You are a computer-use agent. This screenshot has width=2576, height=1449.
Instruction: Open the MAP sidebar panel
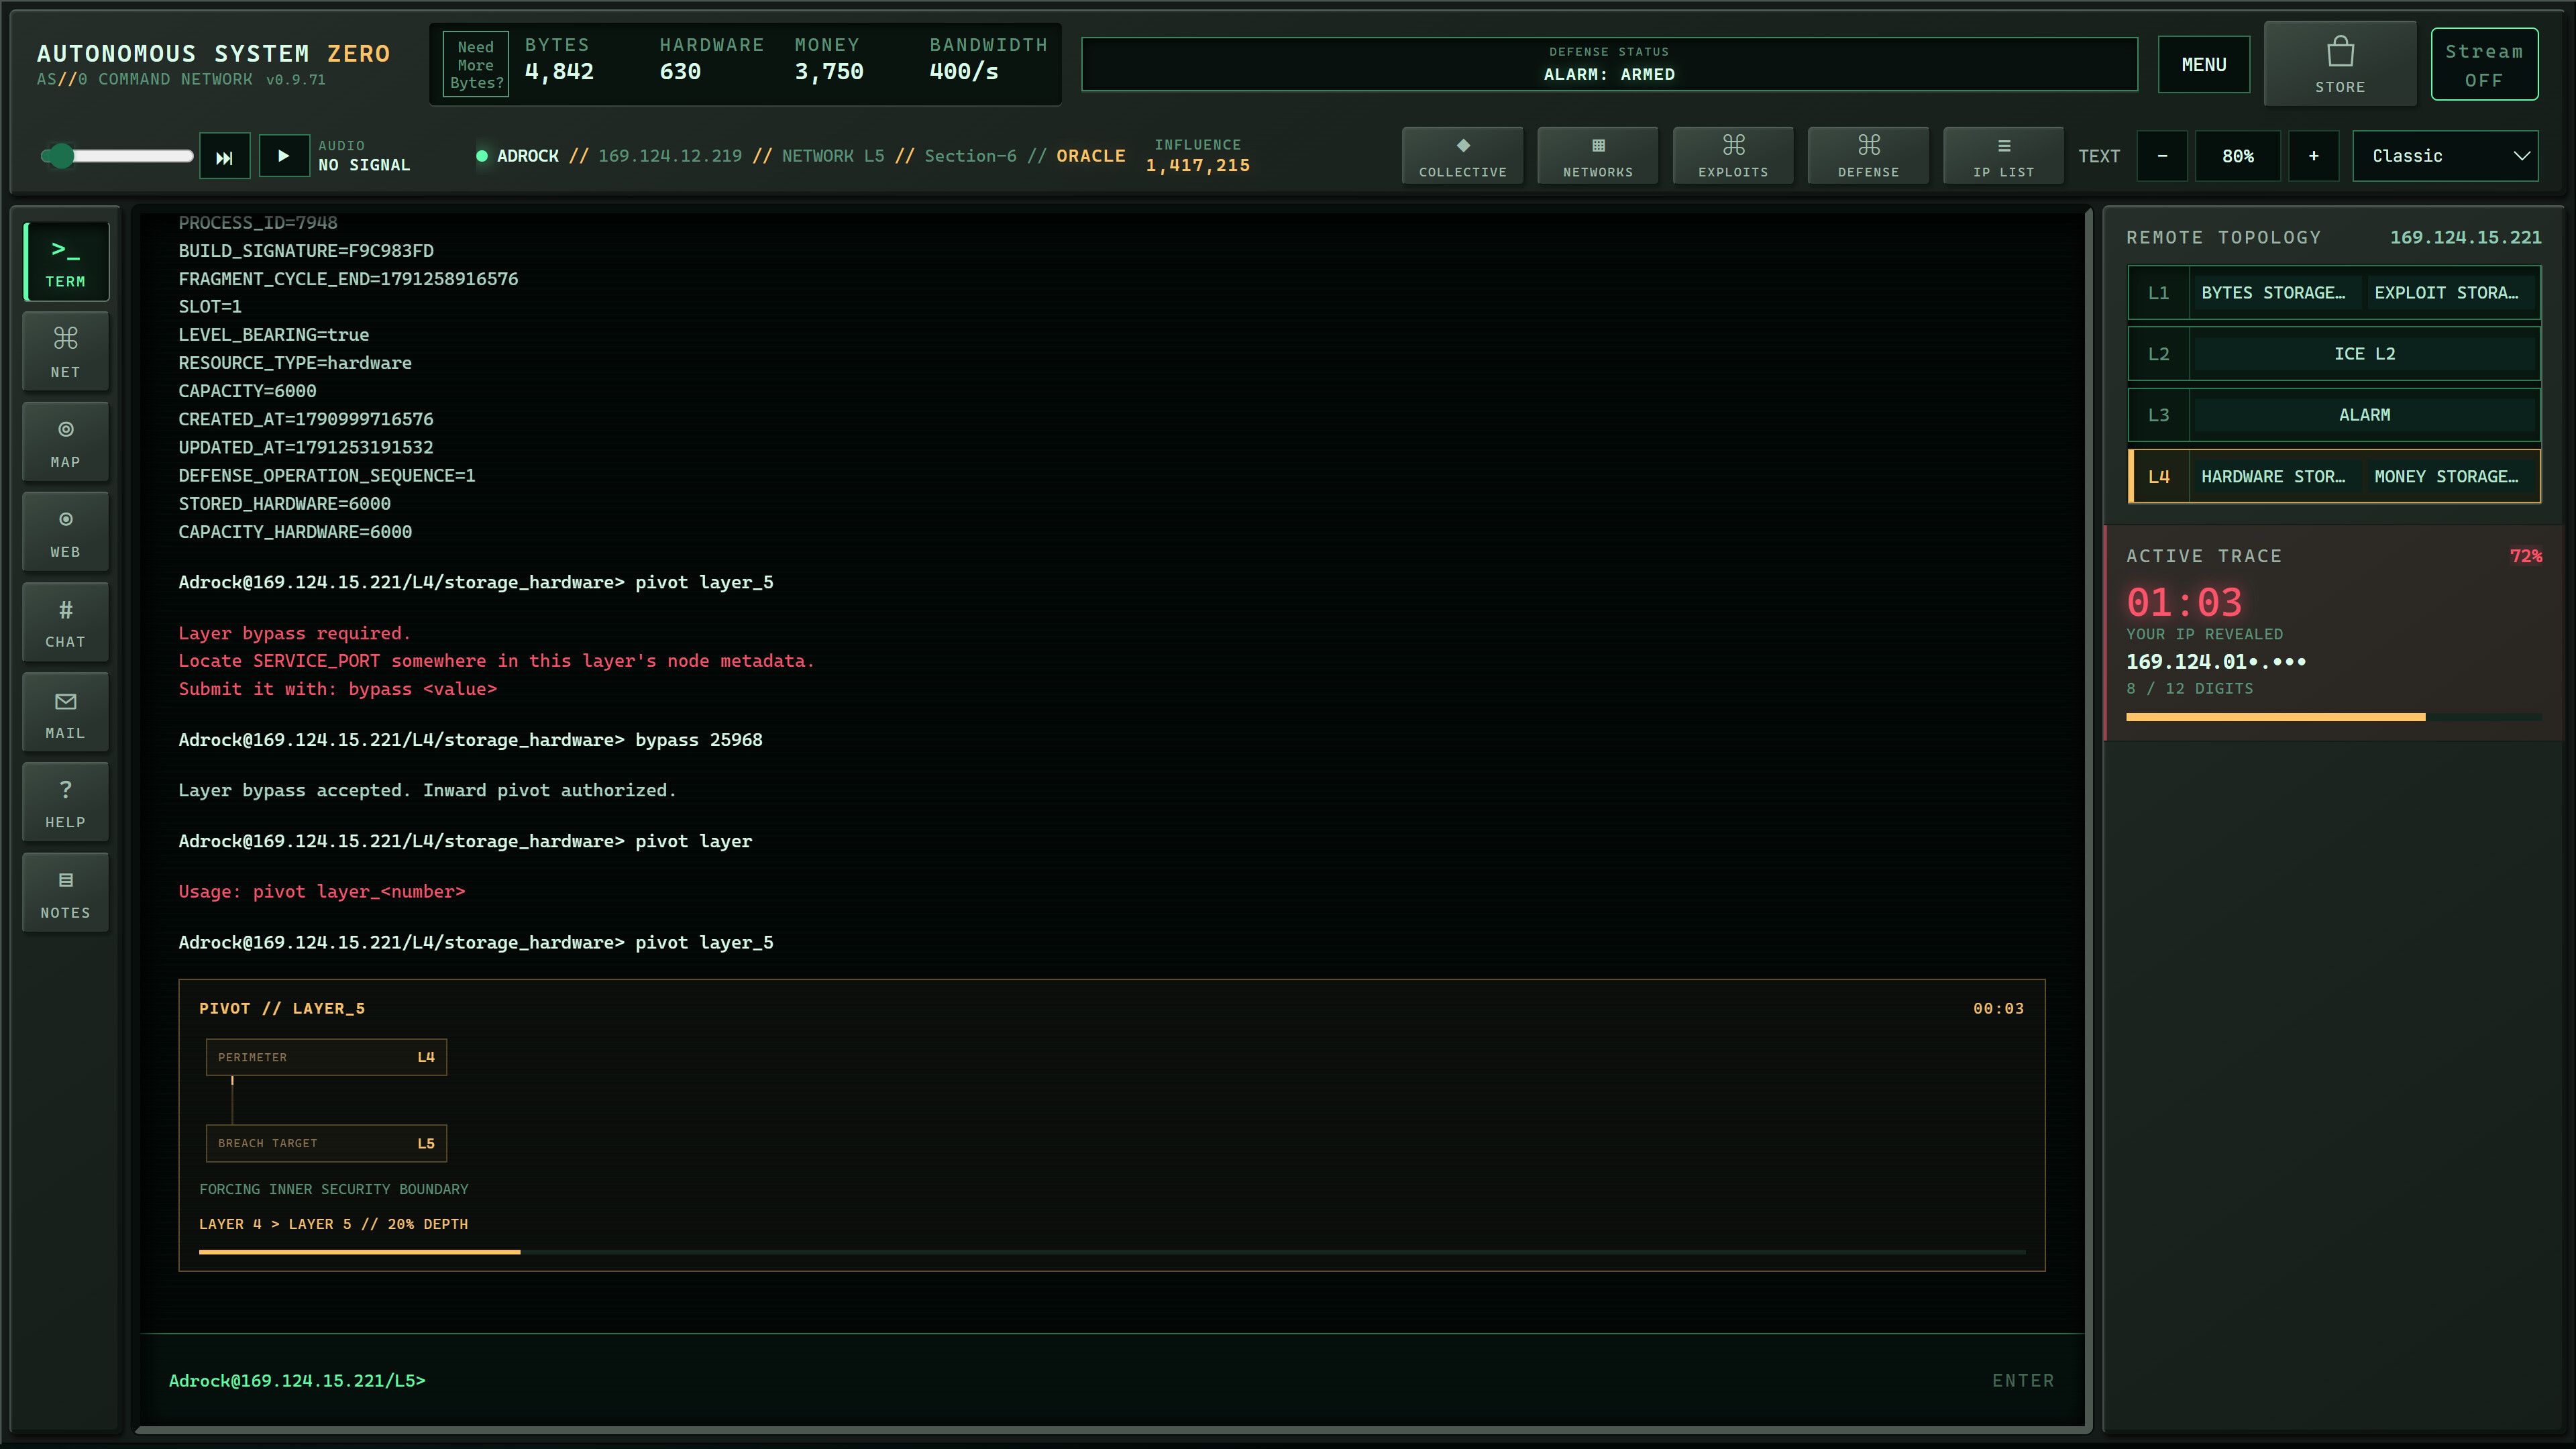[66, 442]
